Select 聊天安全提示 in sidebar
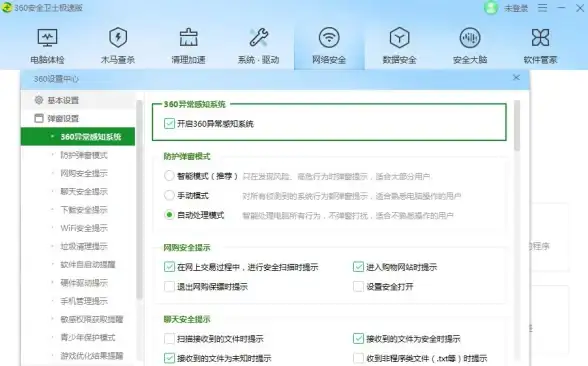Image resolution: width=588 pixels, height=366 pixels. [84, 192]
